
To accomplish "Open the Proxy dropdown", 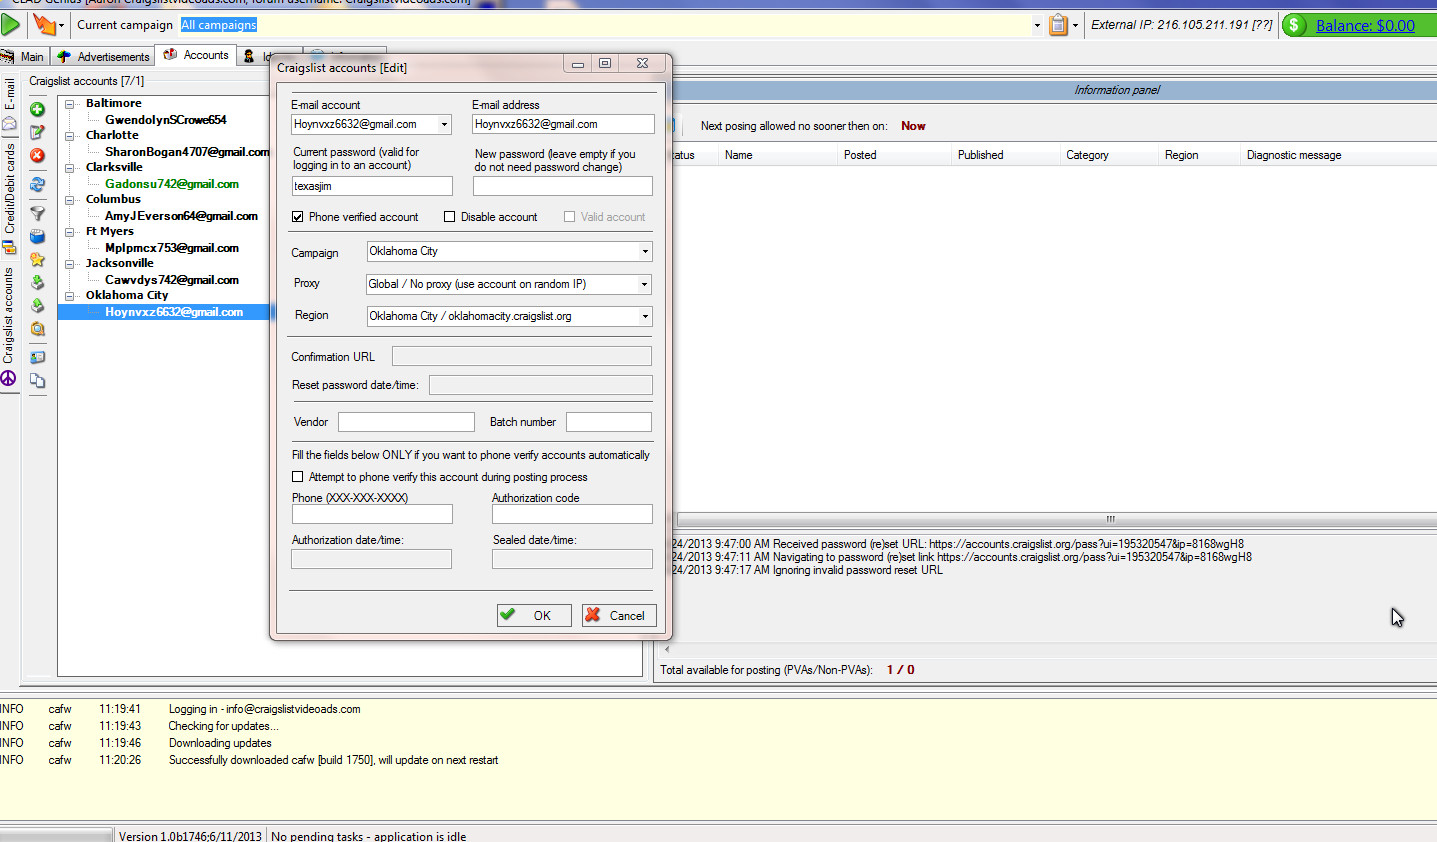I will (x=645, y=284).
